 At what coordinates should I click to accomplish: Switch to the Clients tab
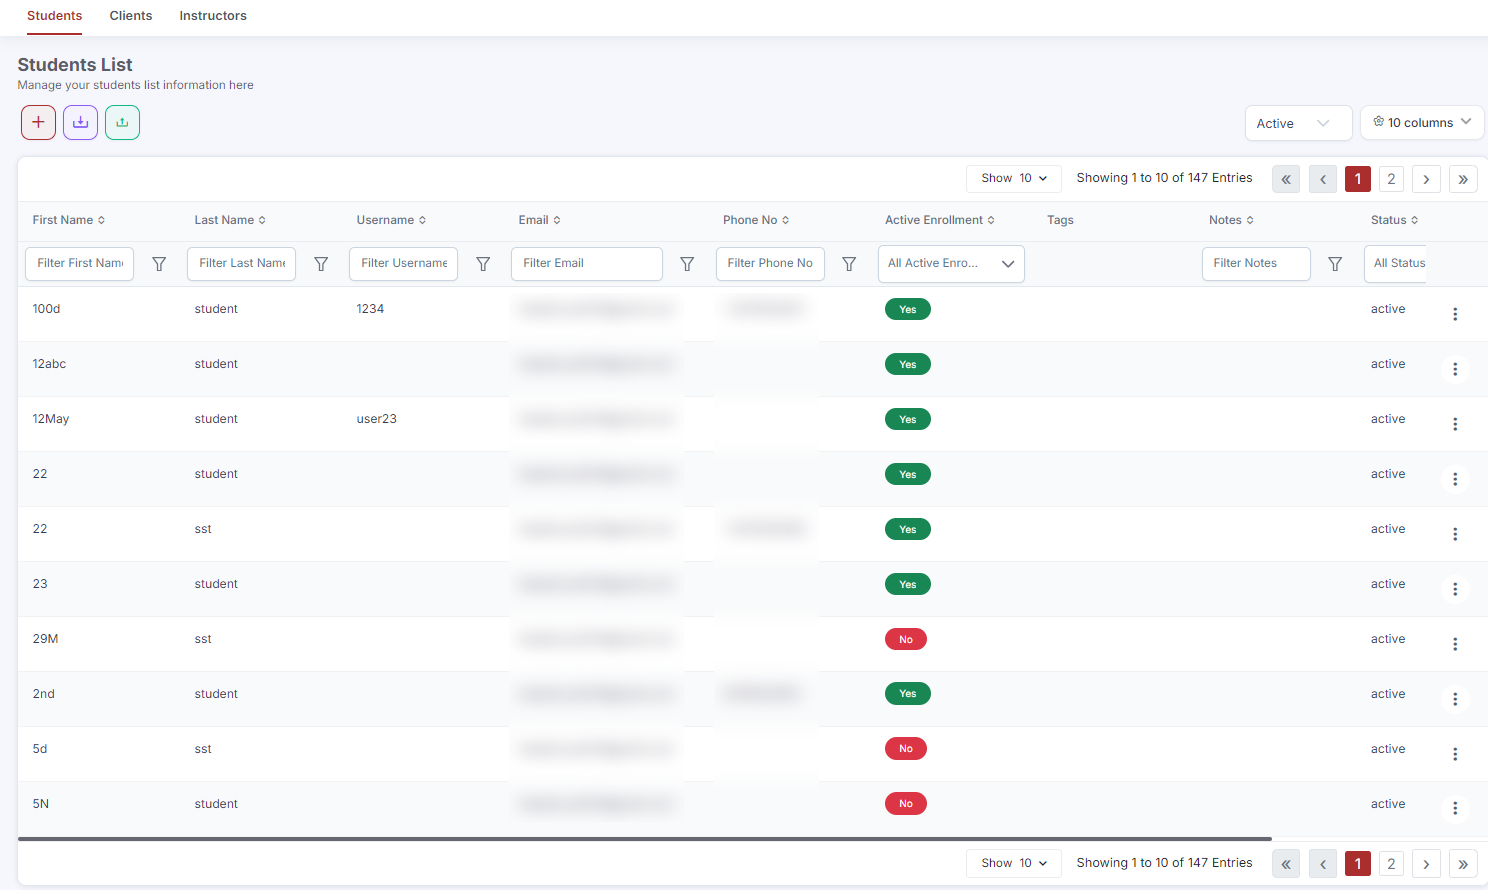point(131,16)
